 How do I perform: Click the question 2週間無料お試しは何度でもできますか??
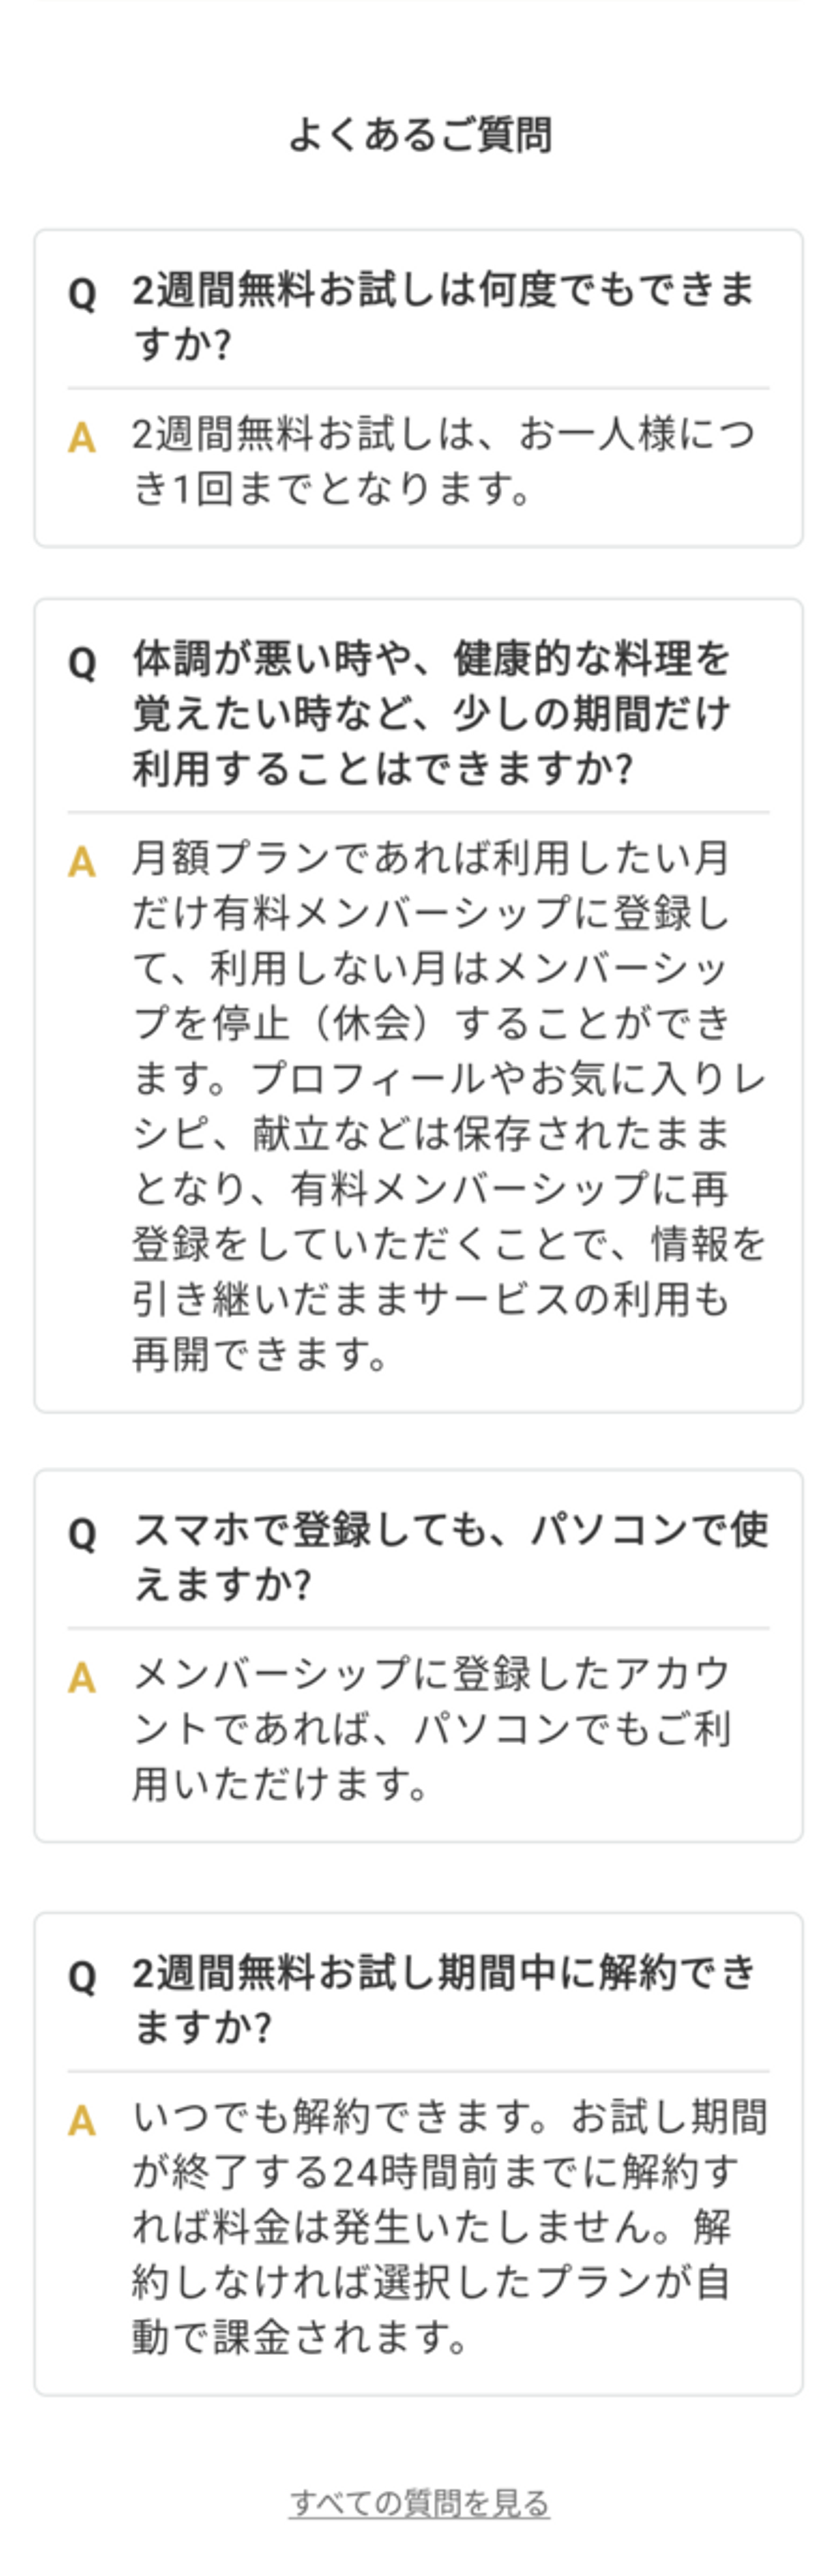(x=442, y=316)
